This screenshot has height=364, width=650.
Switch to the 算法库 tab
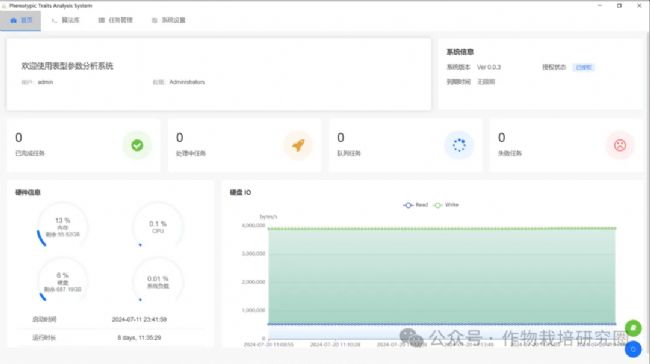pyautogui.click(x=65, y=20)
